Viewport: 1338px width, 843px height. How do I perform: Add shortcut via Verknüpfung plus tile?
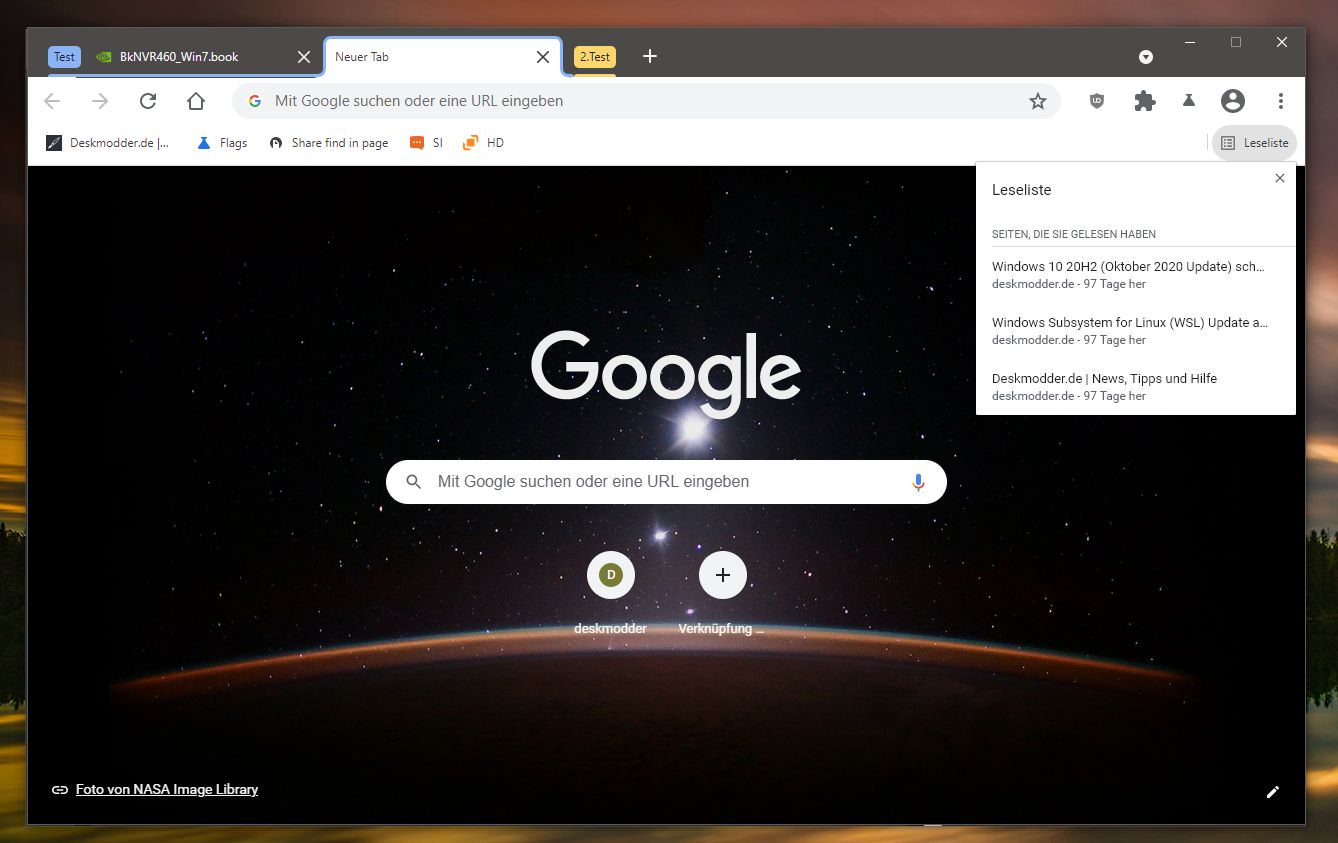pyautogui.click(x=723, y=594)
